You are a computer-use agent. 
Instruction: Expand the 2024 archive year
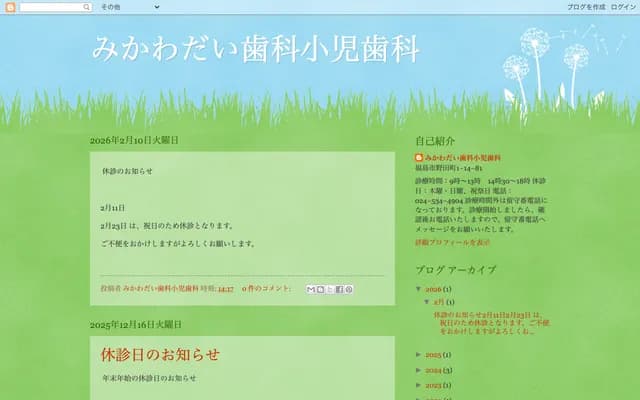(419, 370)
